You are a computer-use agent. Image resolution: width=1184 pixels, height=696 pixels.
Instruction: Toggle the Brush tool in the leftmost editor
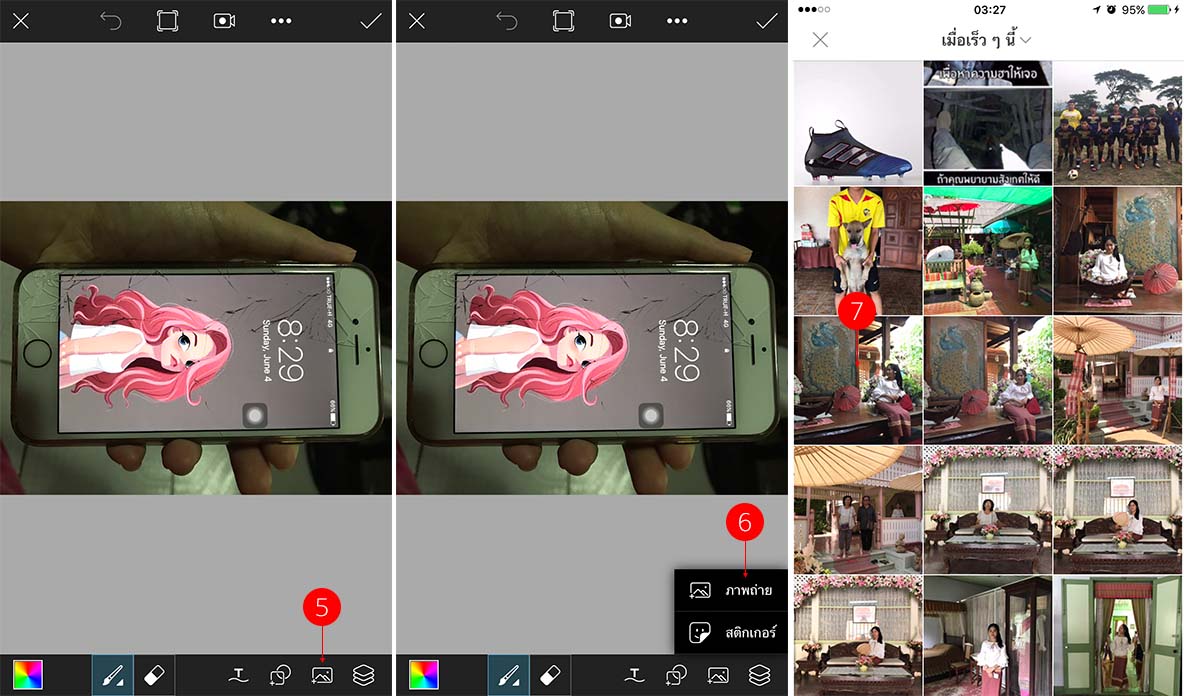pos(111,676)
